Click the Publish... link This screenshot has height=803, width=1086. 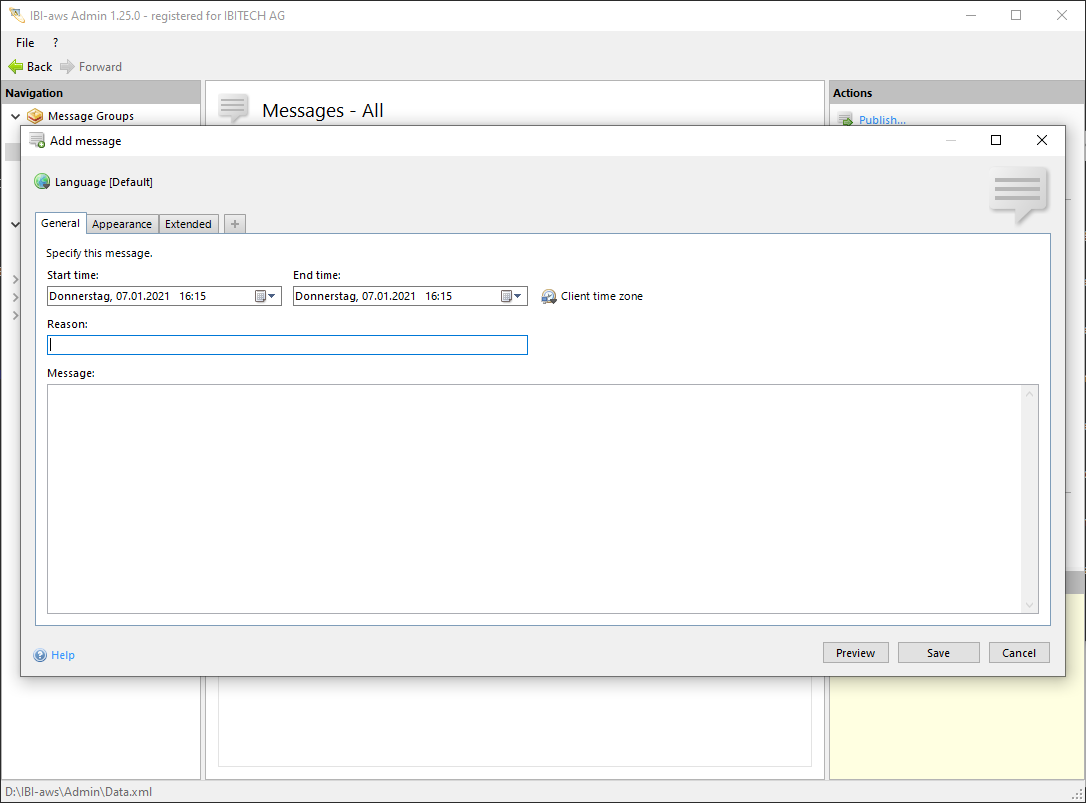882,120
